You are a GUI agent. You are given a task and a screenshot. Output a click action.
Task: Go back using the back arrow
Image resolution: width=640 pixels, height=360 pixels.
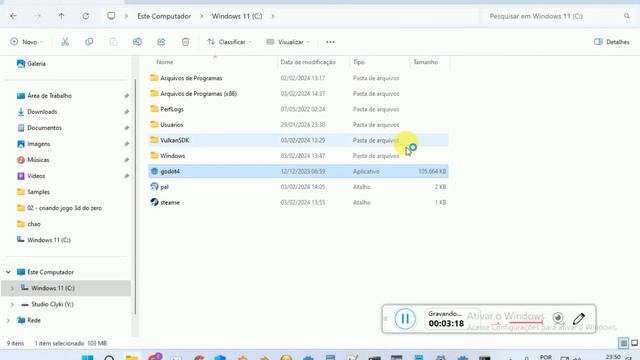coord(13,16)
